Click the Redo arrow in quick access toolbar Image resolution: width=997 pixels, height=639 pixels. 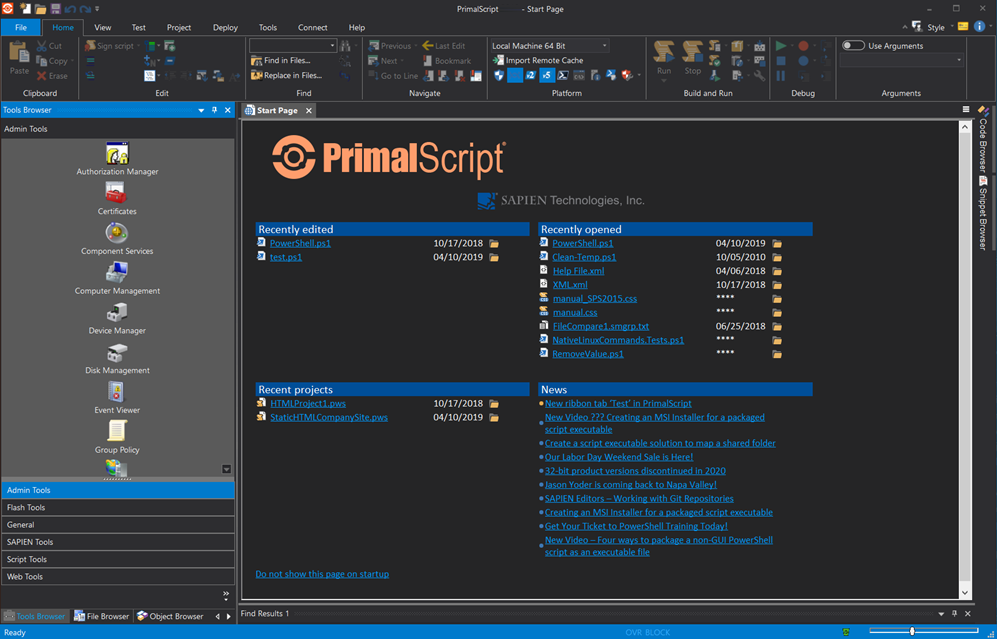(85, 9)
